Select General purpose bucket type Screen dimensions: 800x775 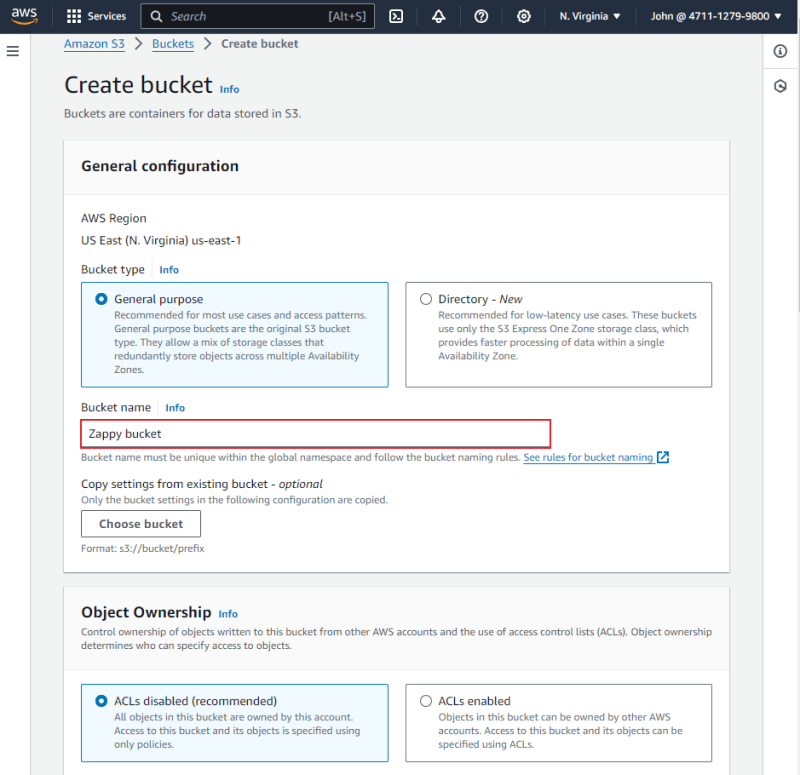coord(102,299)
